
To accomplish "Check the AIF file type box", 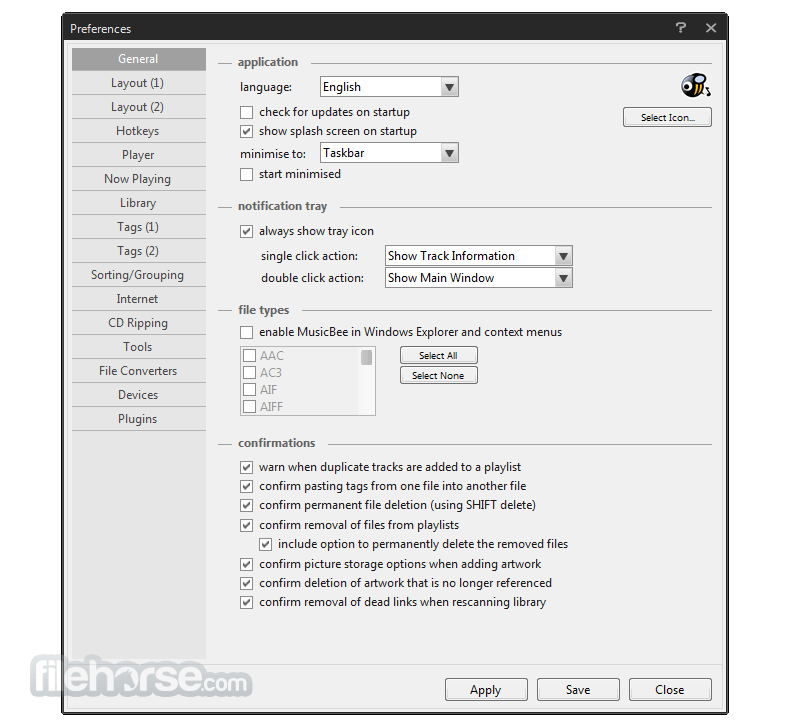I will pyautogui.click(x=249, y=389).
